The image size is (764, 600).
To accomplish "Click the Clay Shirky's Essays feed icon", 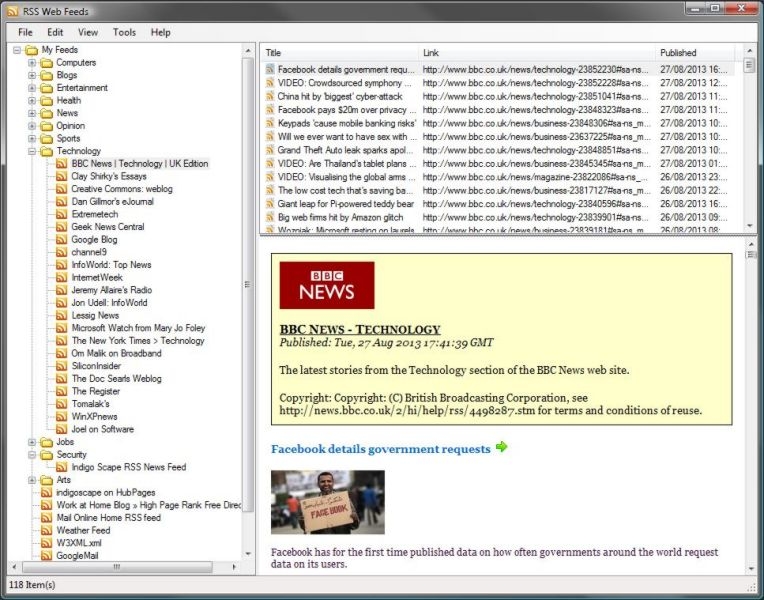I will (x=61, y=176).
